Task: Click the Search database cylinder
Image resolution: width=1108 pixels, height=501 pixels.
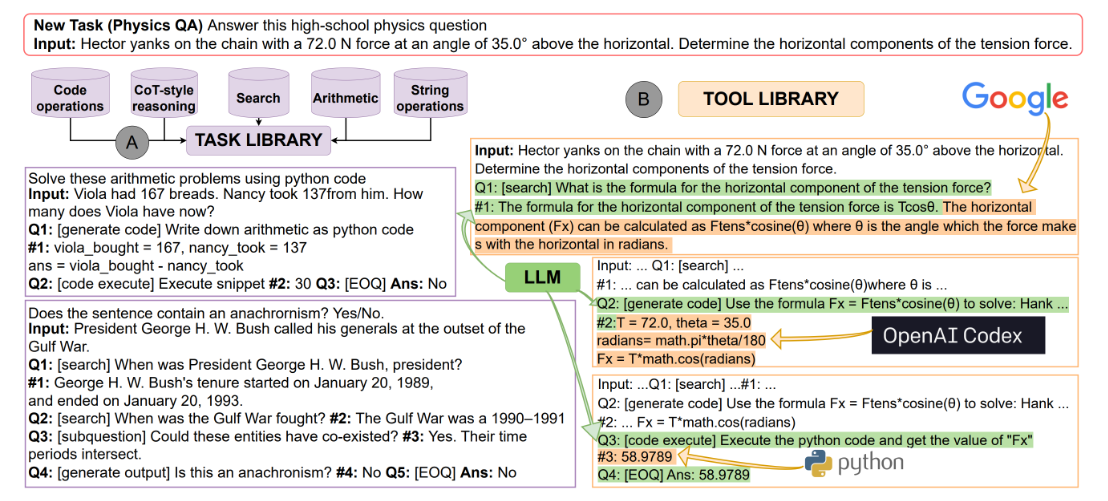Action: pos(258,97)
